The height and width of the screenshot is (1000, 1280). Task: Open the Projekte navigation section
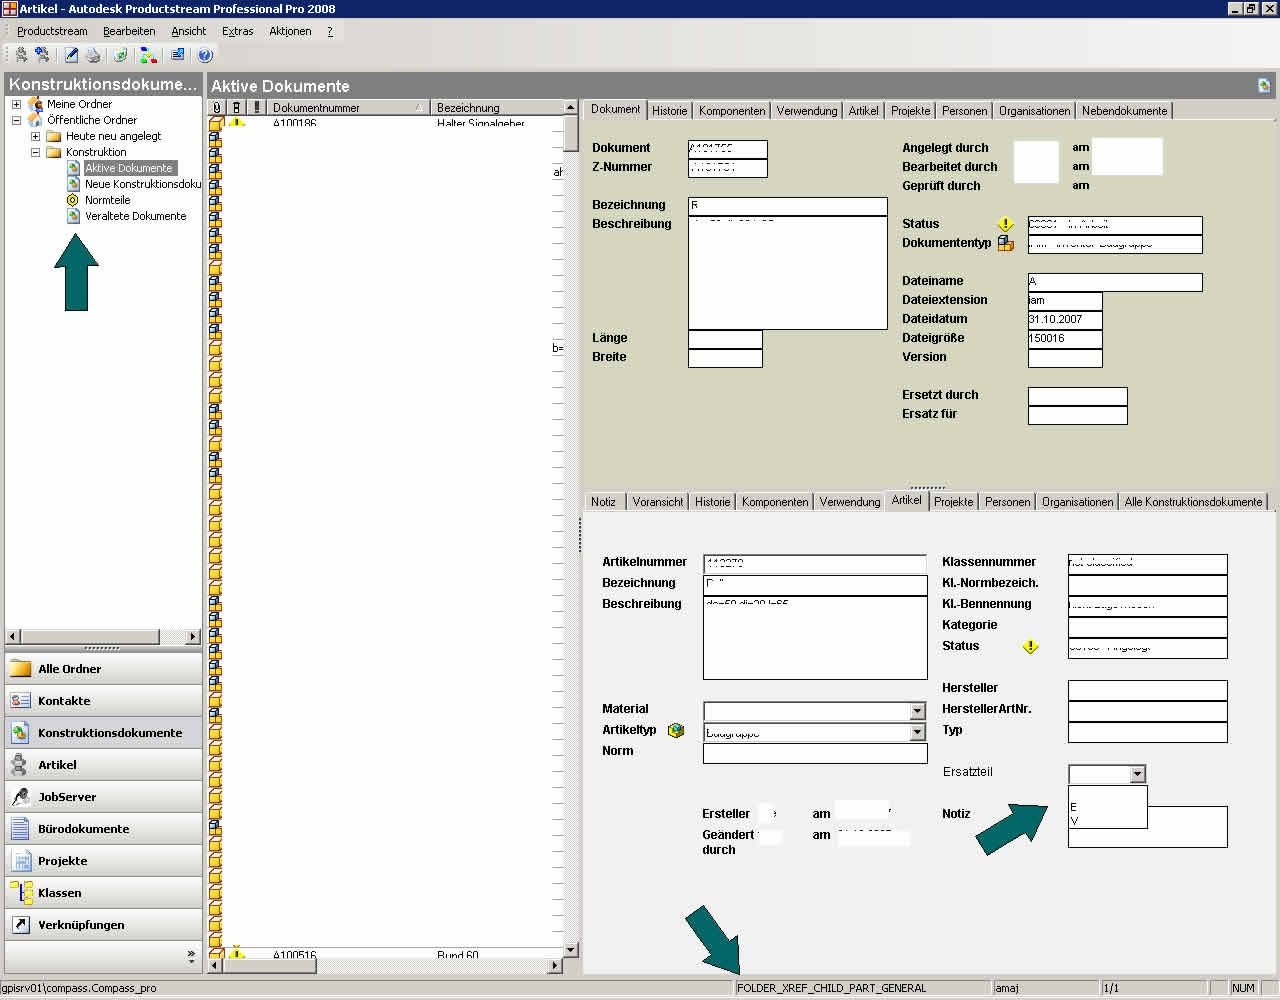(x=103, y=861)
